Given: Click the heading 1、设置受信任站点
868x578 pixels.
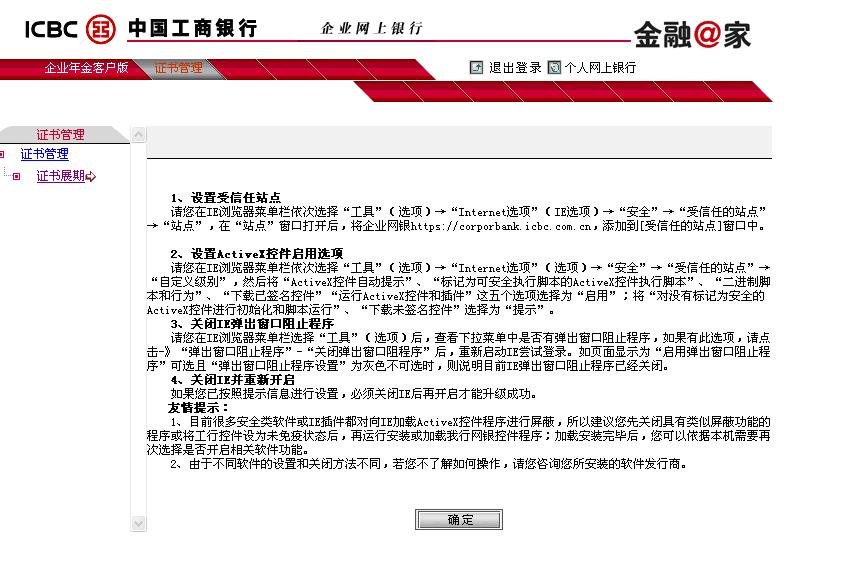Looking at the screenshot, I should (x=225, y=198).
